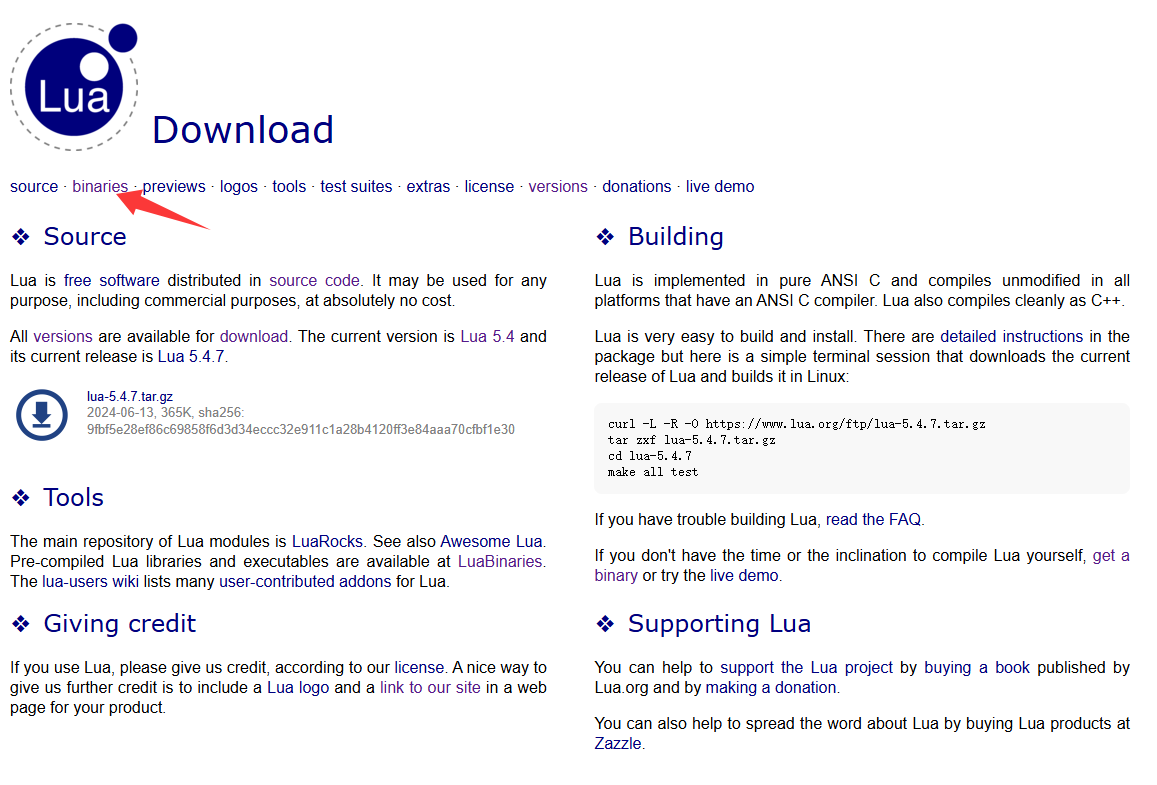
Task: Click the sha256 hash string text
Action: click(x=301, y=429)
